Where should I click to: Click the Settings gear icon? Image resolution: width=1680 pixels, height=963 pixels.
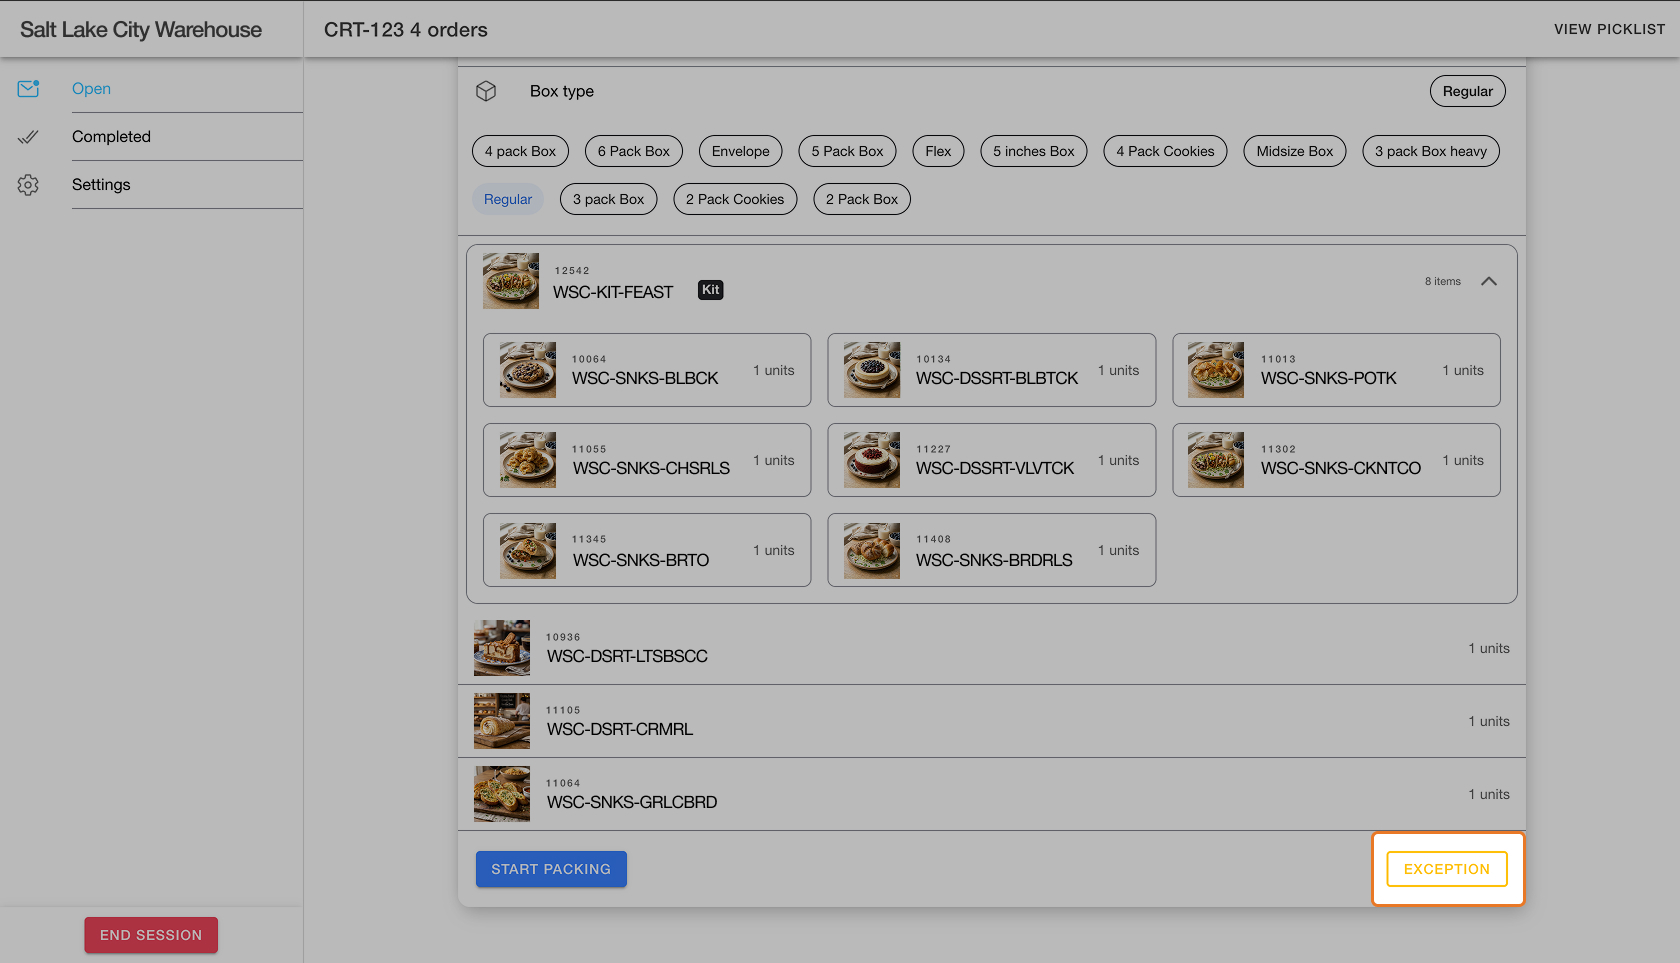pos(28,185)
